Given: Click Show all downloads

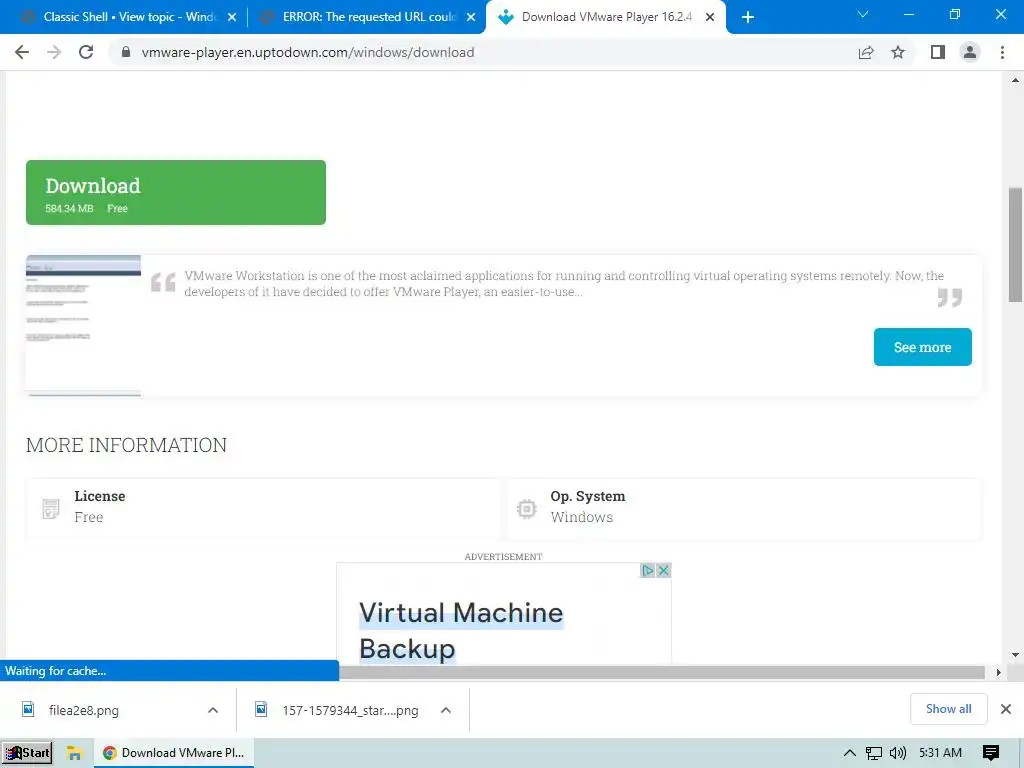Looking at the screenshot, I should coord(948,709).
